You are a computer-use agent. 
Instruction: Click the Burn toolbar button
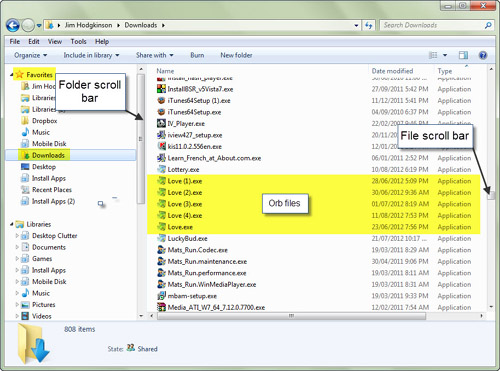click(x=197, y=55)
